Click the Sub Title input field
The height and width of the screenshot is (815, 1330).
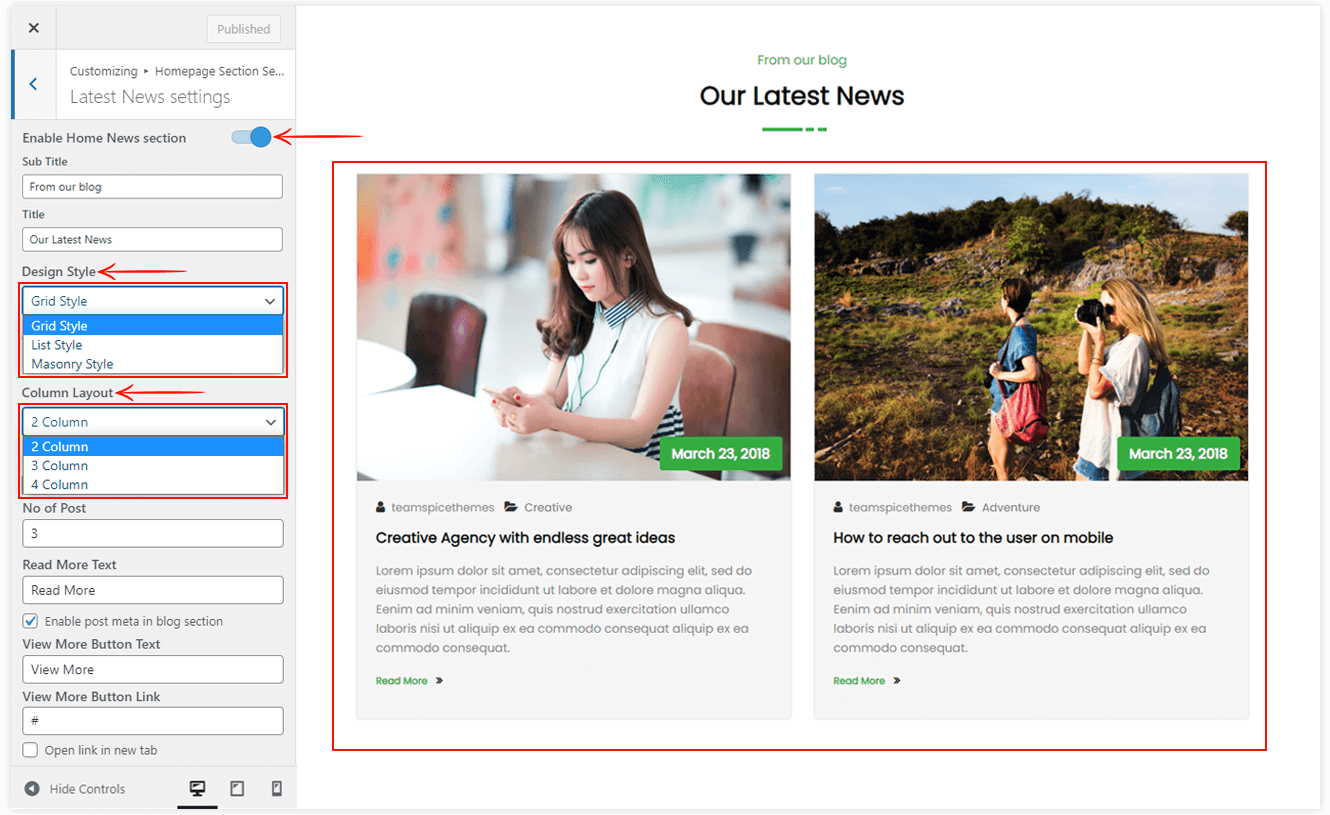tap(153, 187)
